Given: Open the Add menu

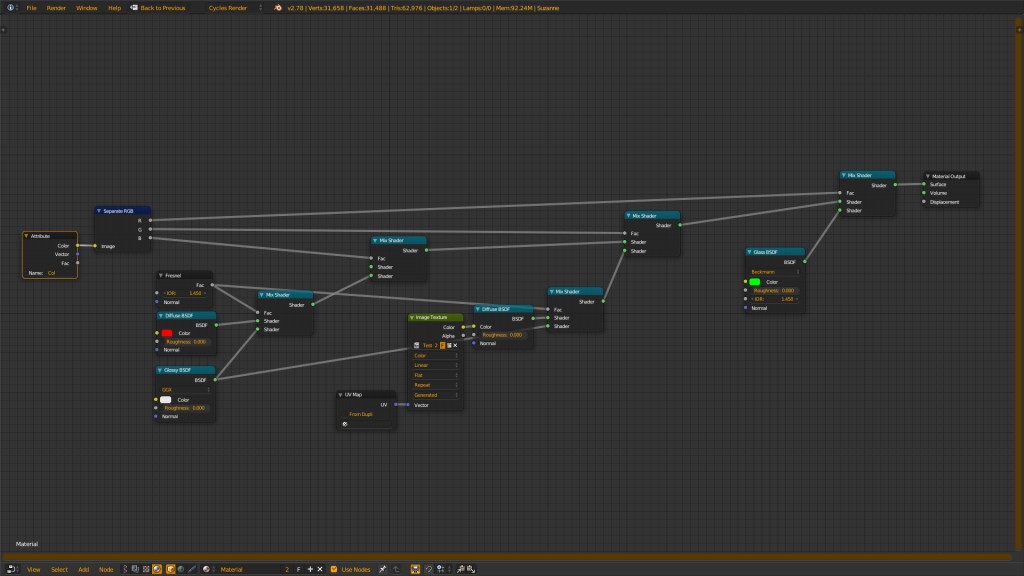Looking at the screenshot, I should (x=84, y=568).
